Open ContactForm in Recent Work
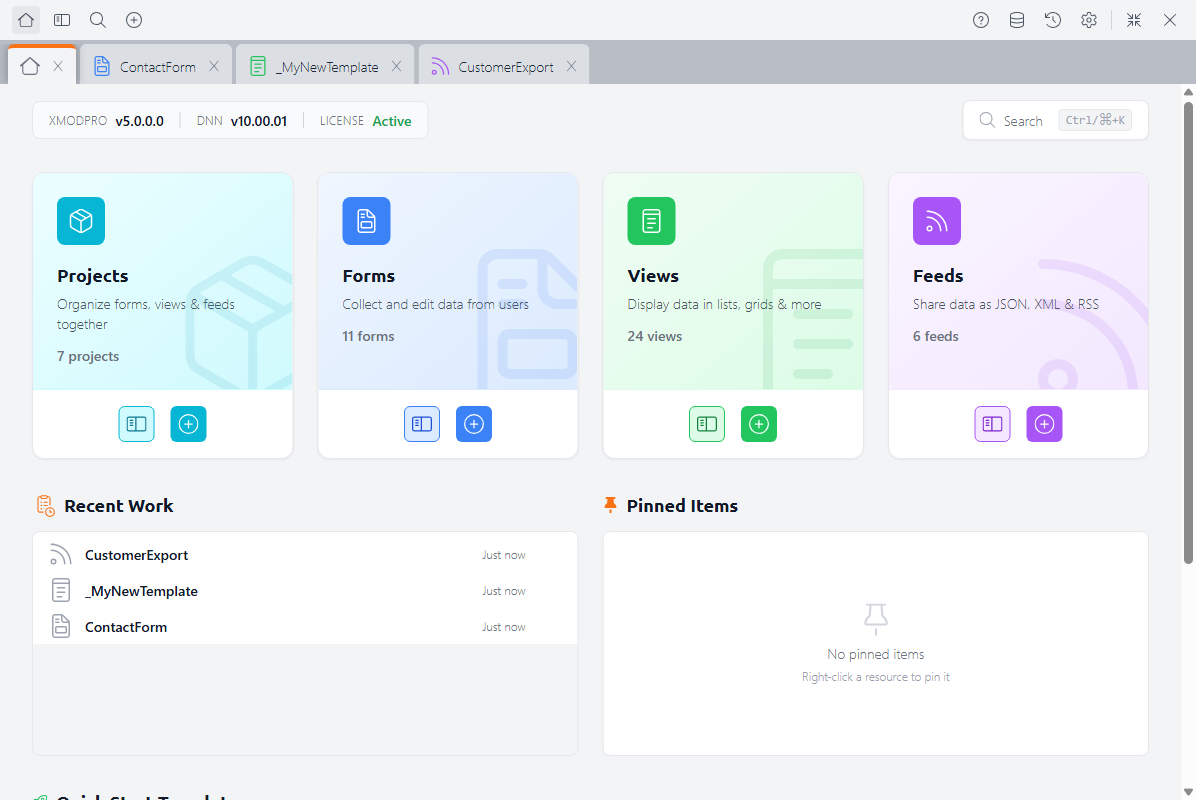1196x800 pixels. [305, 627]
